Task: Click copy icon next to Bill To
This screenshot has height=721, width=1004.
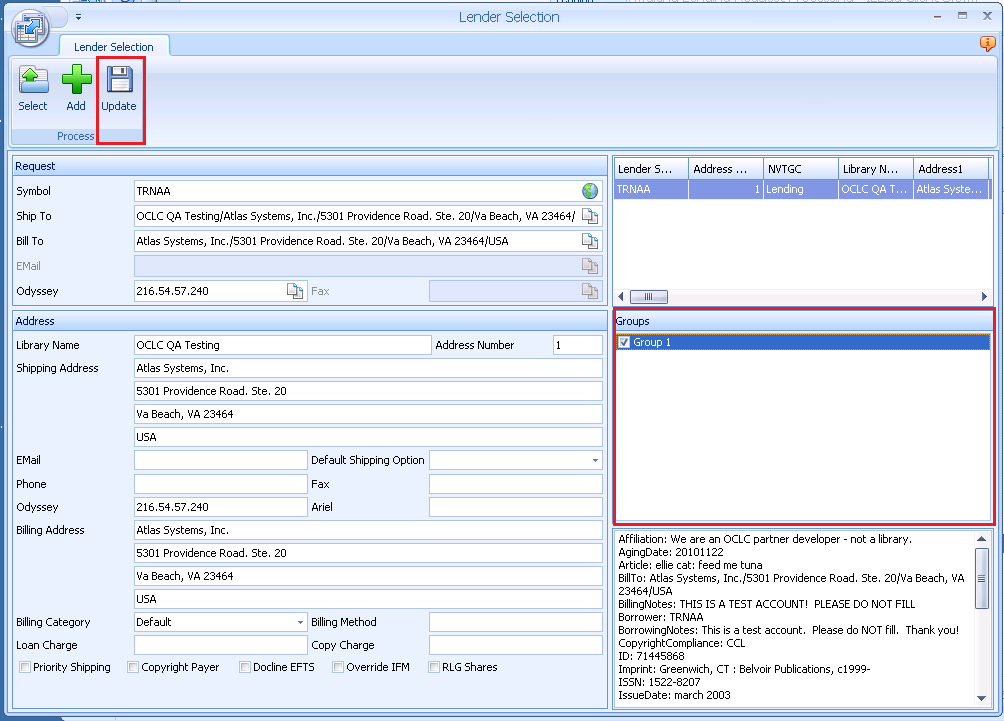Action: [x=590, y=241]
